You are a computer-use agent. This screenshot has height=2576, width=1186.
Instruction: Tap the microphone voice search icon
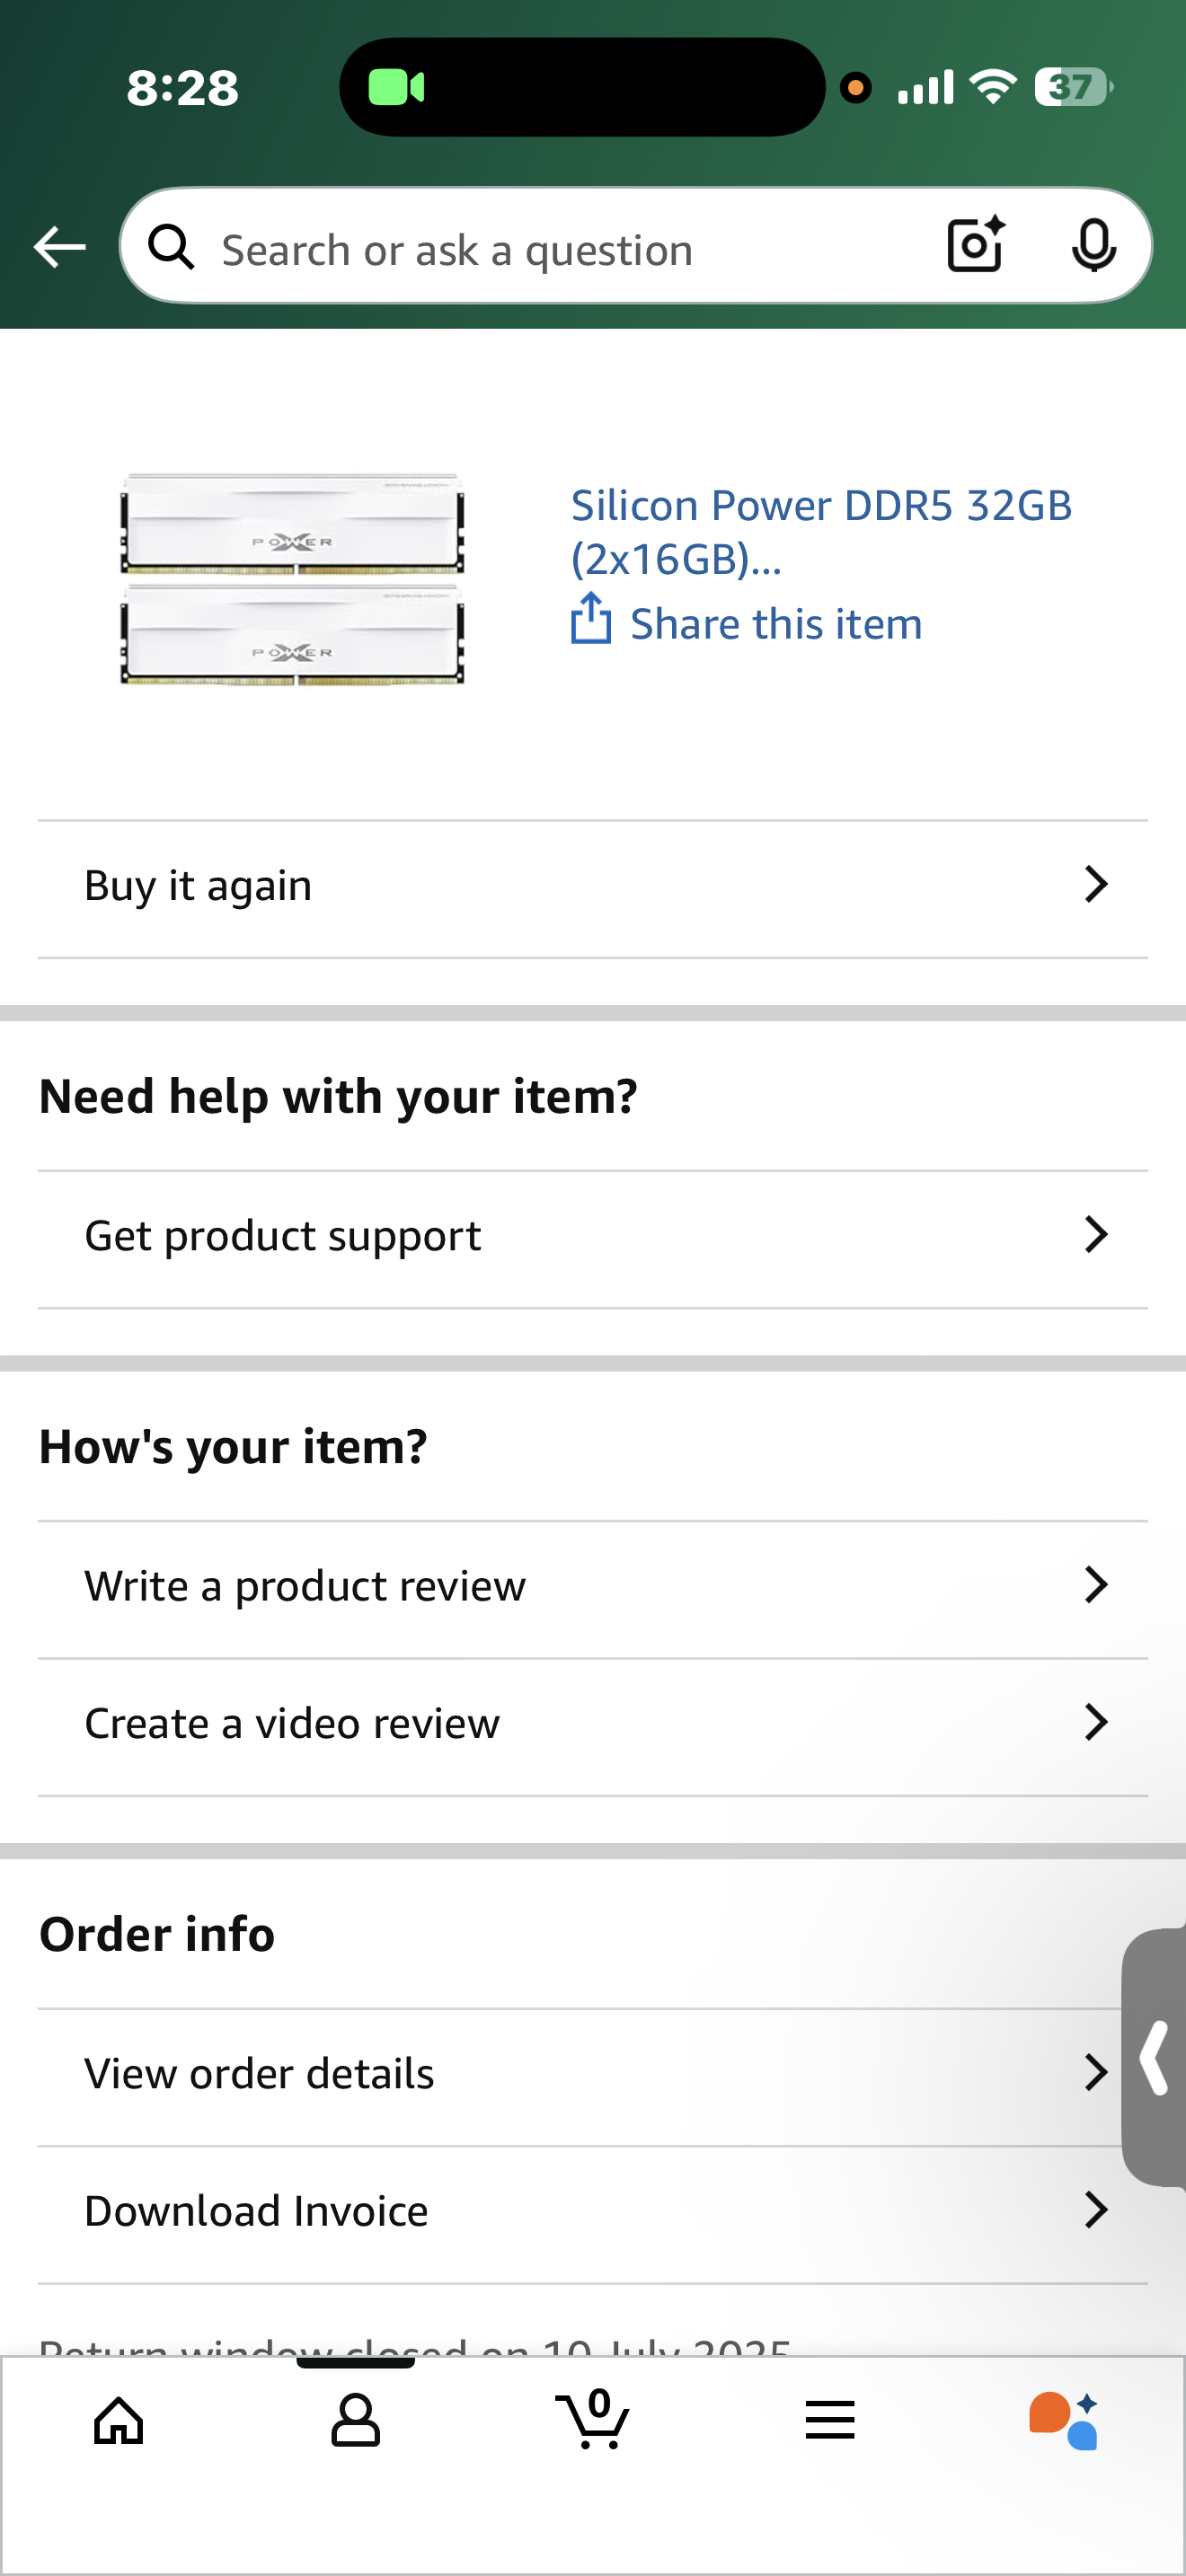[1093, 245]
